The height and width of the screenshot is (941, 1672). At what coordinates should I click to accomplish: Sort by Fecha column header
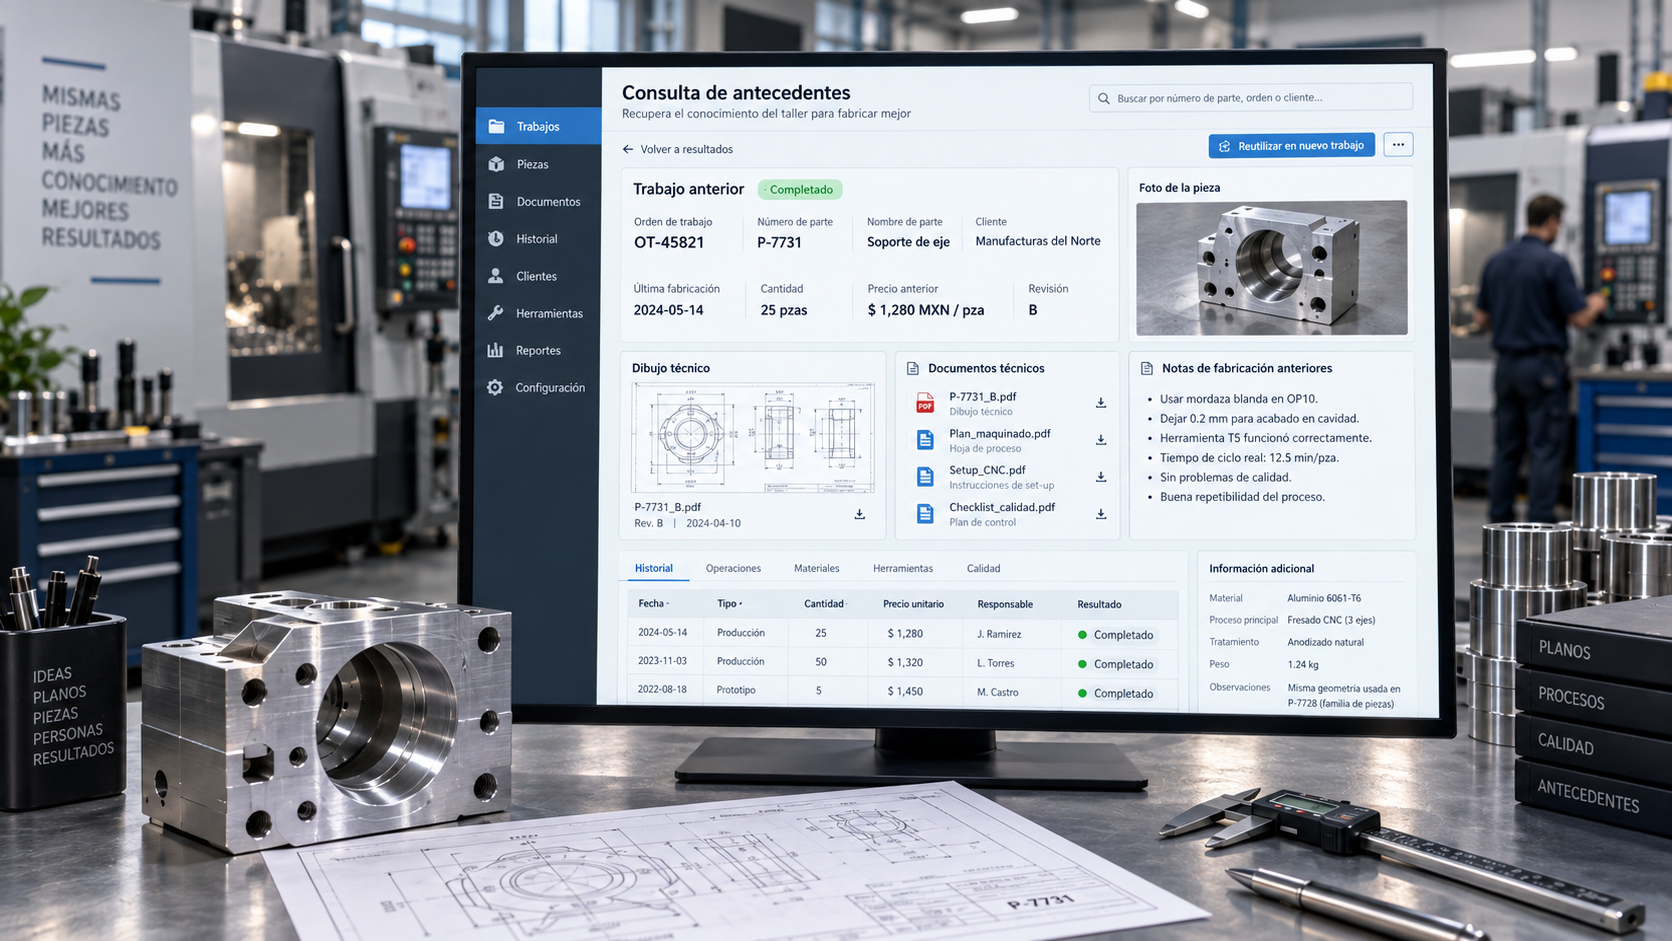pyautogui.click(x=653, y=603)
